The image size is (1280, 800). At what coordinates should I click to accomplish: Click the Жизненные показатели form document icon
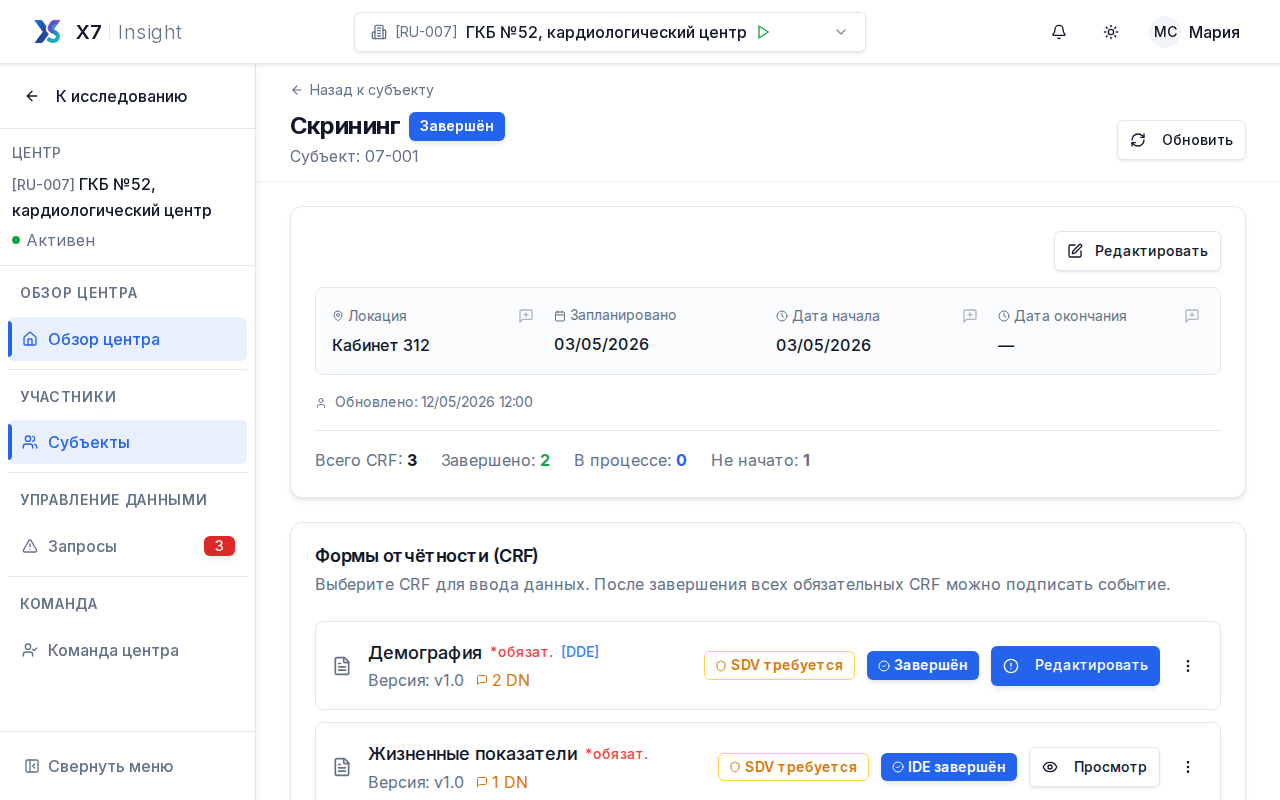pos(342,767)
